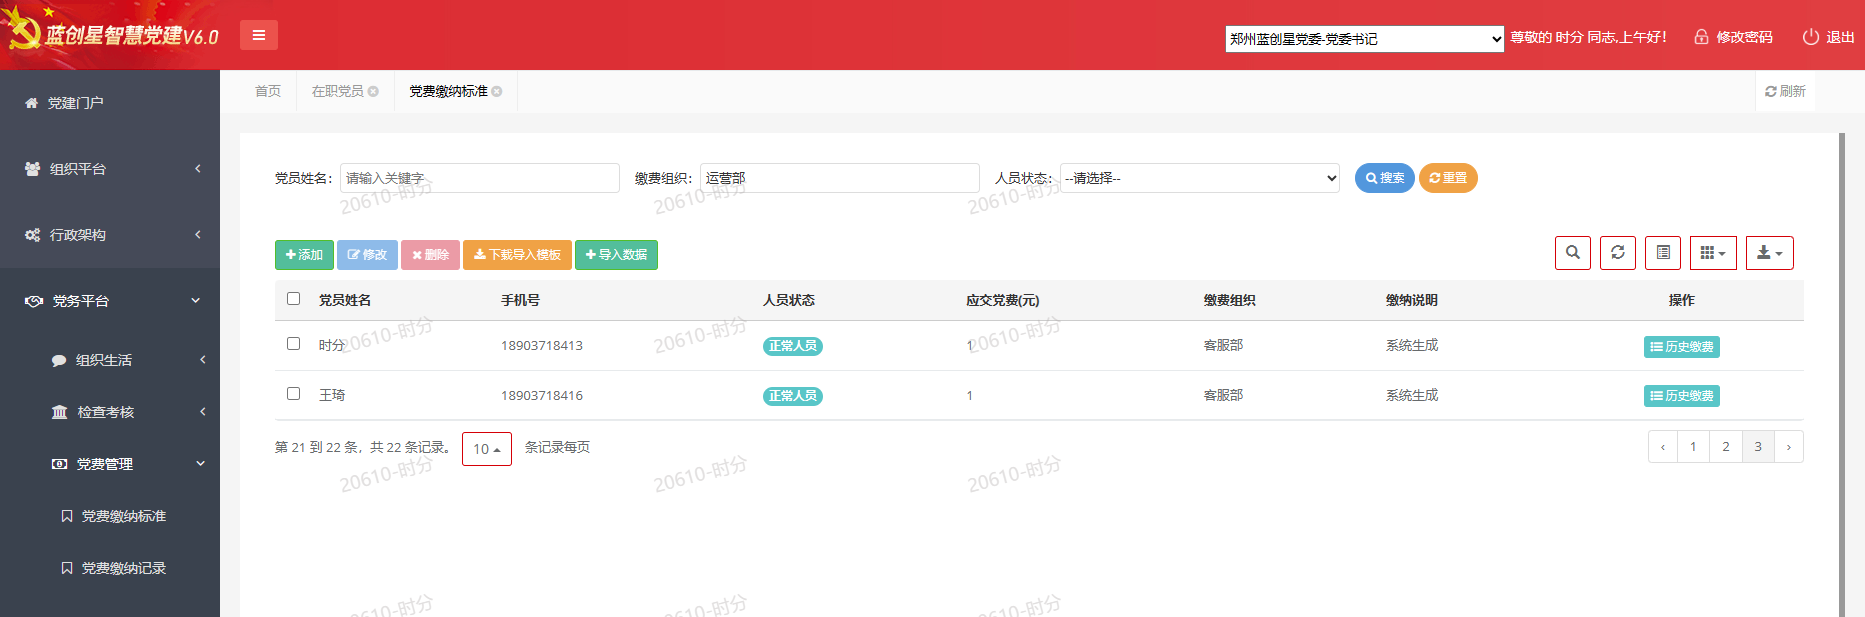Open 历史缴费 for the 王琦 row
1865x617 pixels.
click(1682, 396)
